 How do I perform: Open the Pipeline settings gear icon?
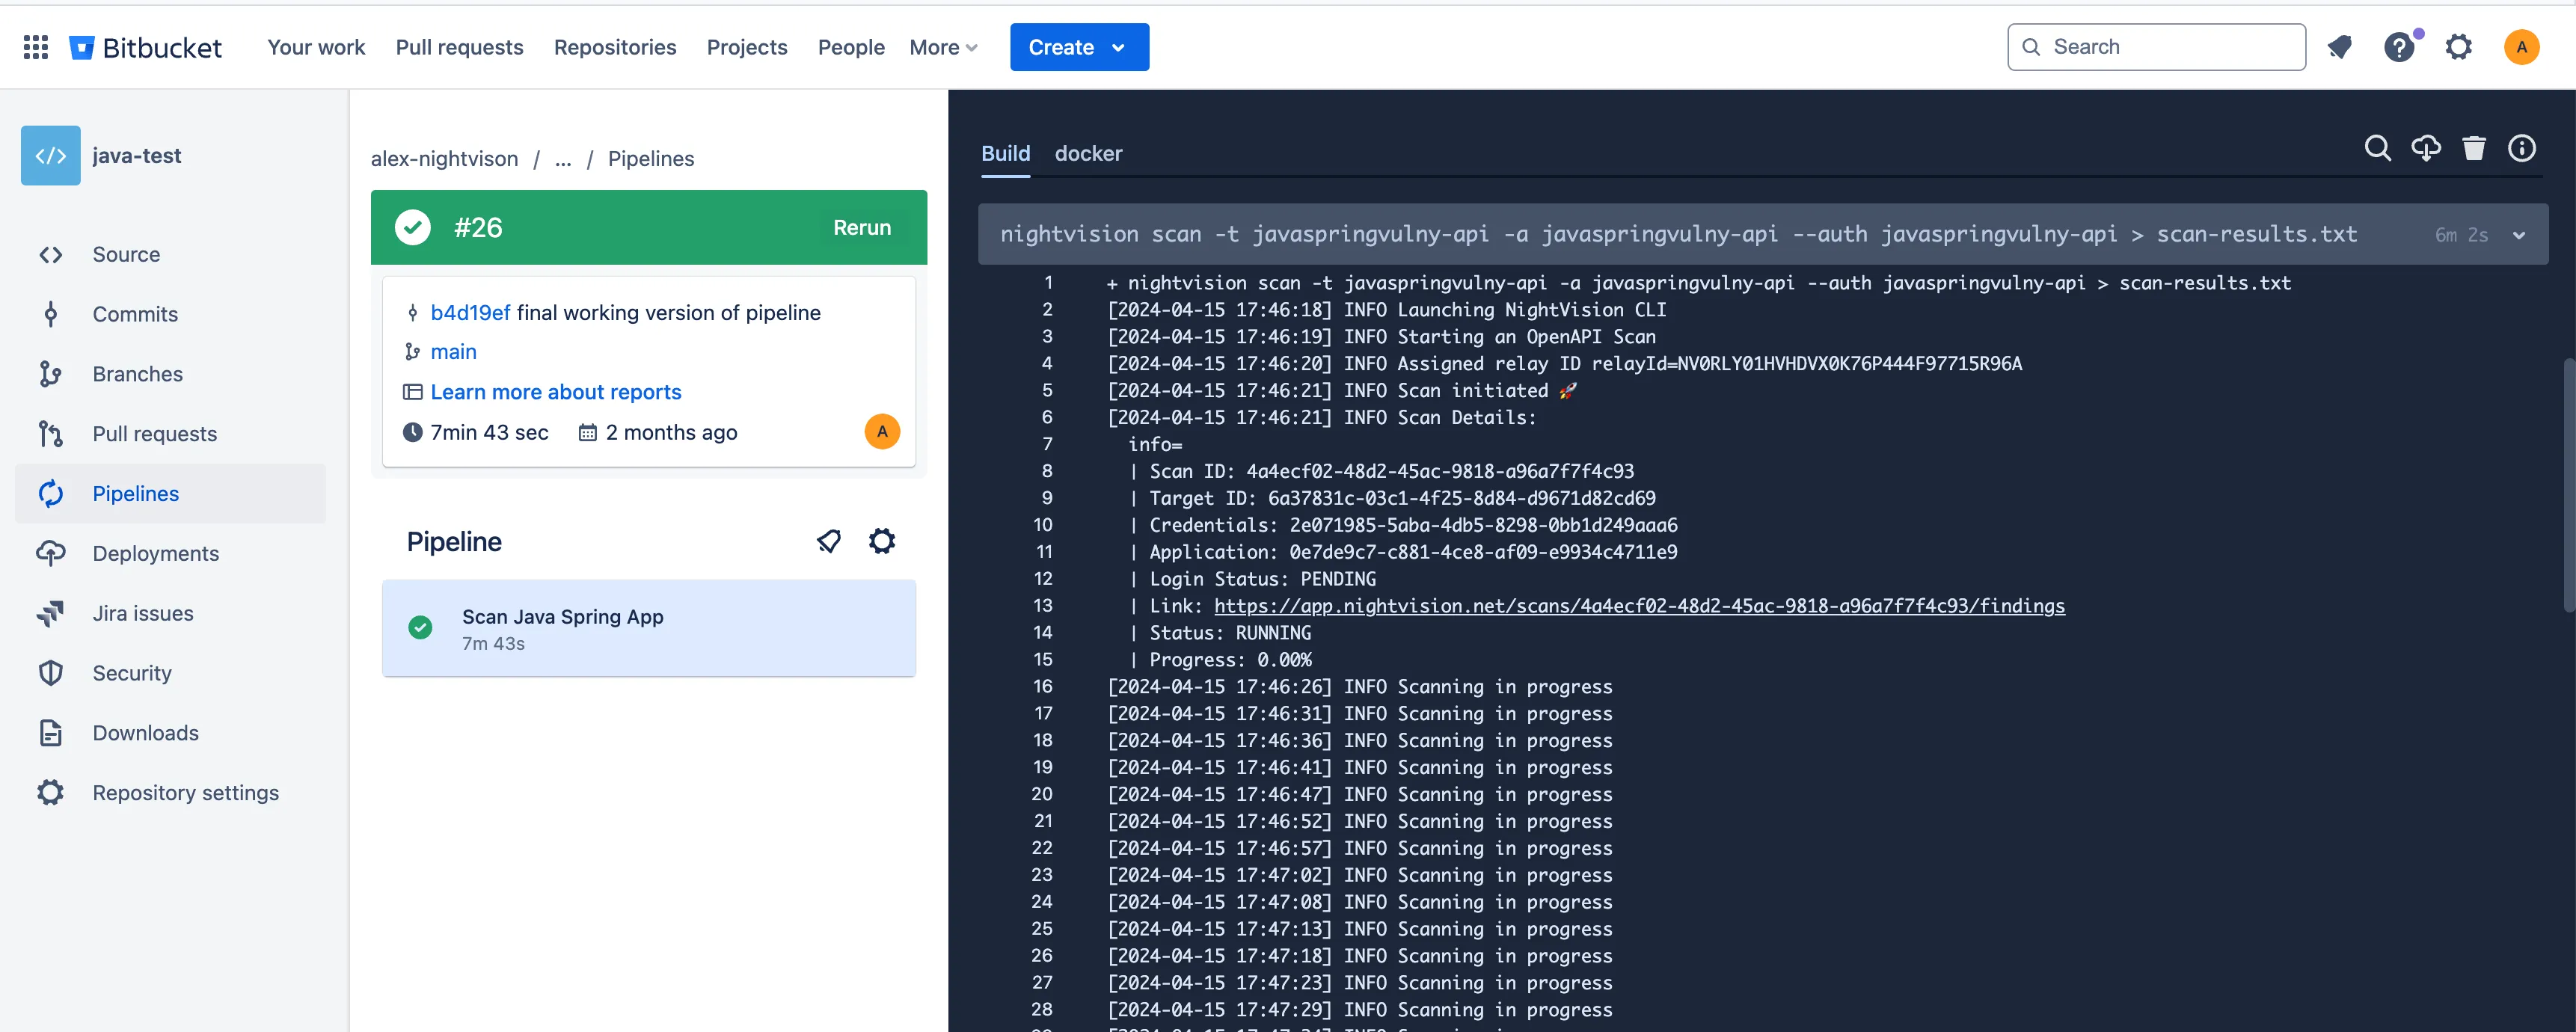coord(882,542)
